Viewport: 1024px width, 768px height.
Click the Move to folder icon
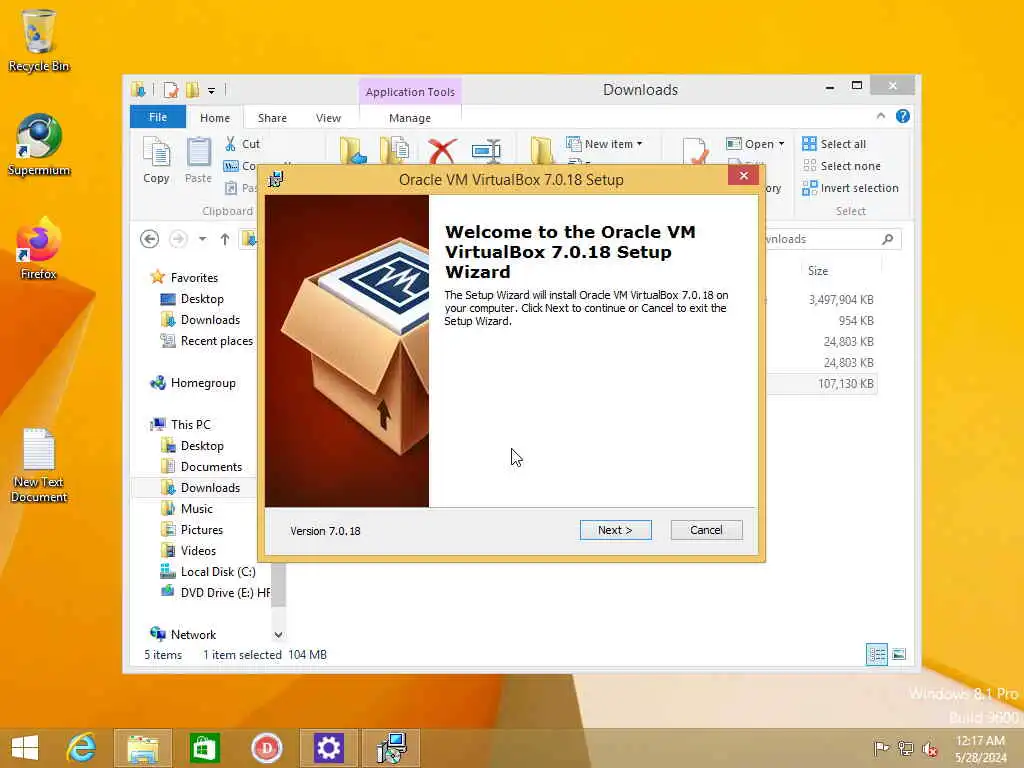[353, 150]
